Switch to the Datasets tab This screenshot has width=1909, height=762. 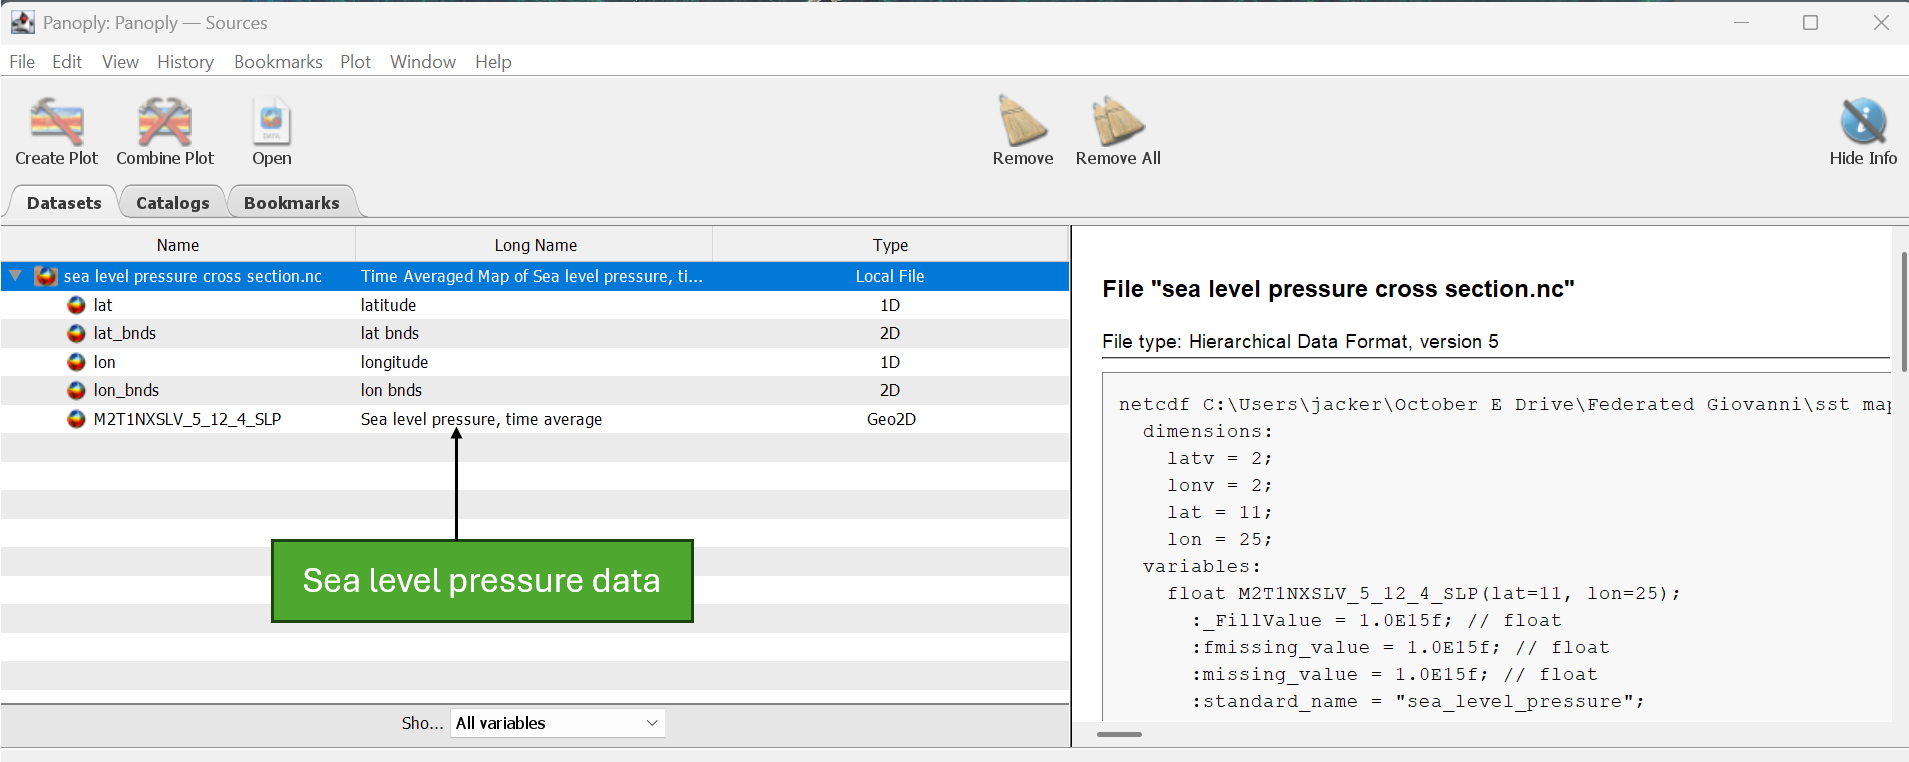click(x=64, y=202)
